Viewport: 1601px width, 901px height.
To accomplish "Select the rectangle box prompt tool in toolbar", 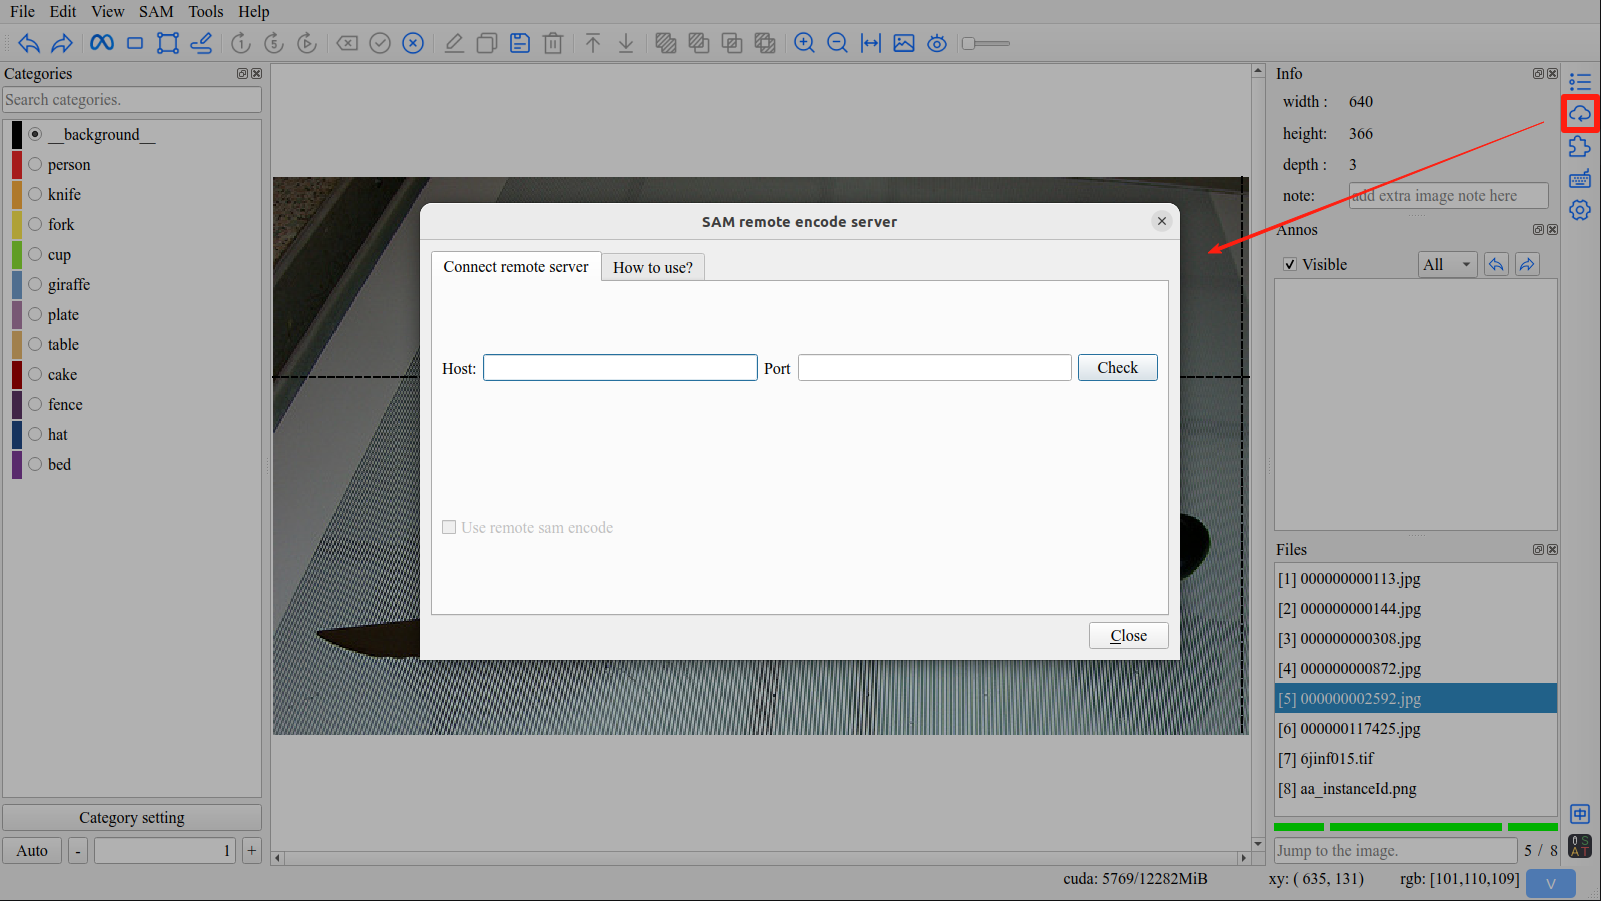I will point(135,43).
